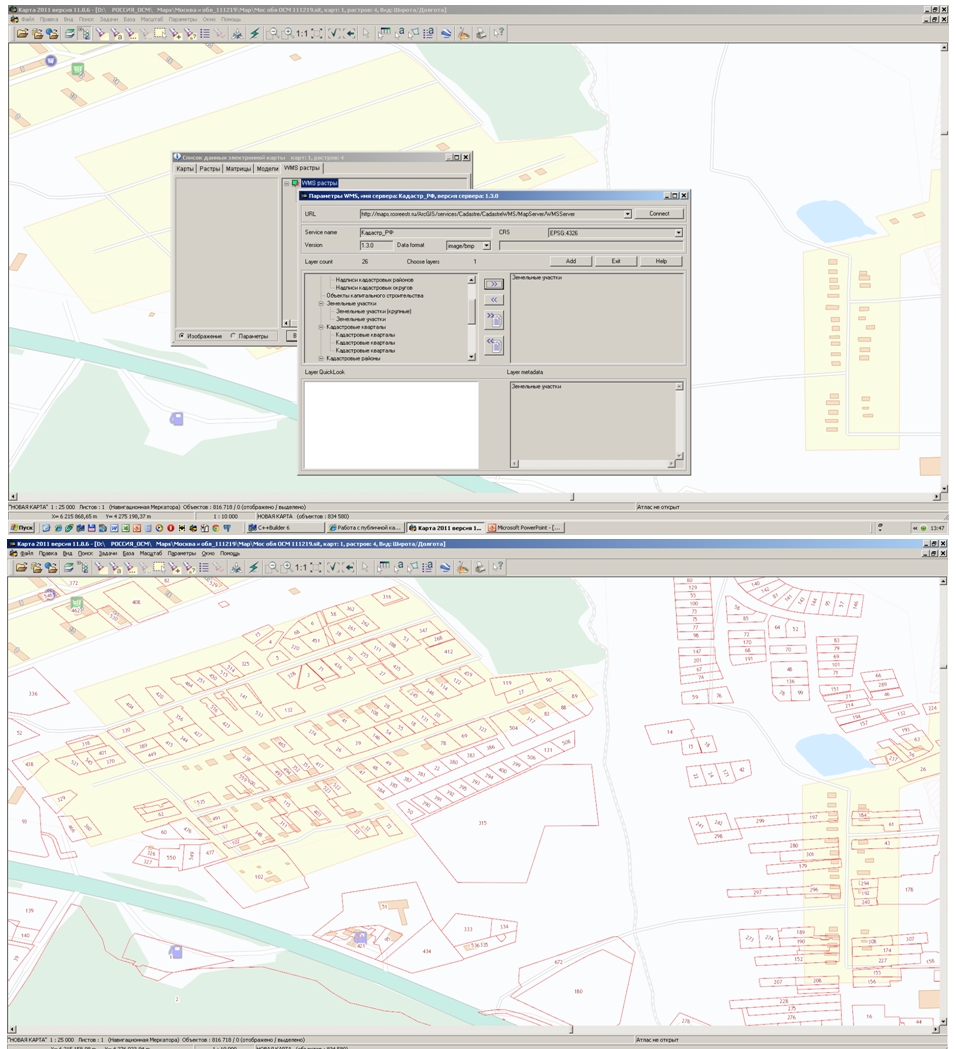956x1049 pixels.
Task: Collapse Земельные участки group in layer tree
Action: pos(321,304)
